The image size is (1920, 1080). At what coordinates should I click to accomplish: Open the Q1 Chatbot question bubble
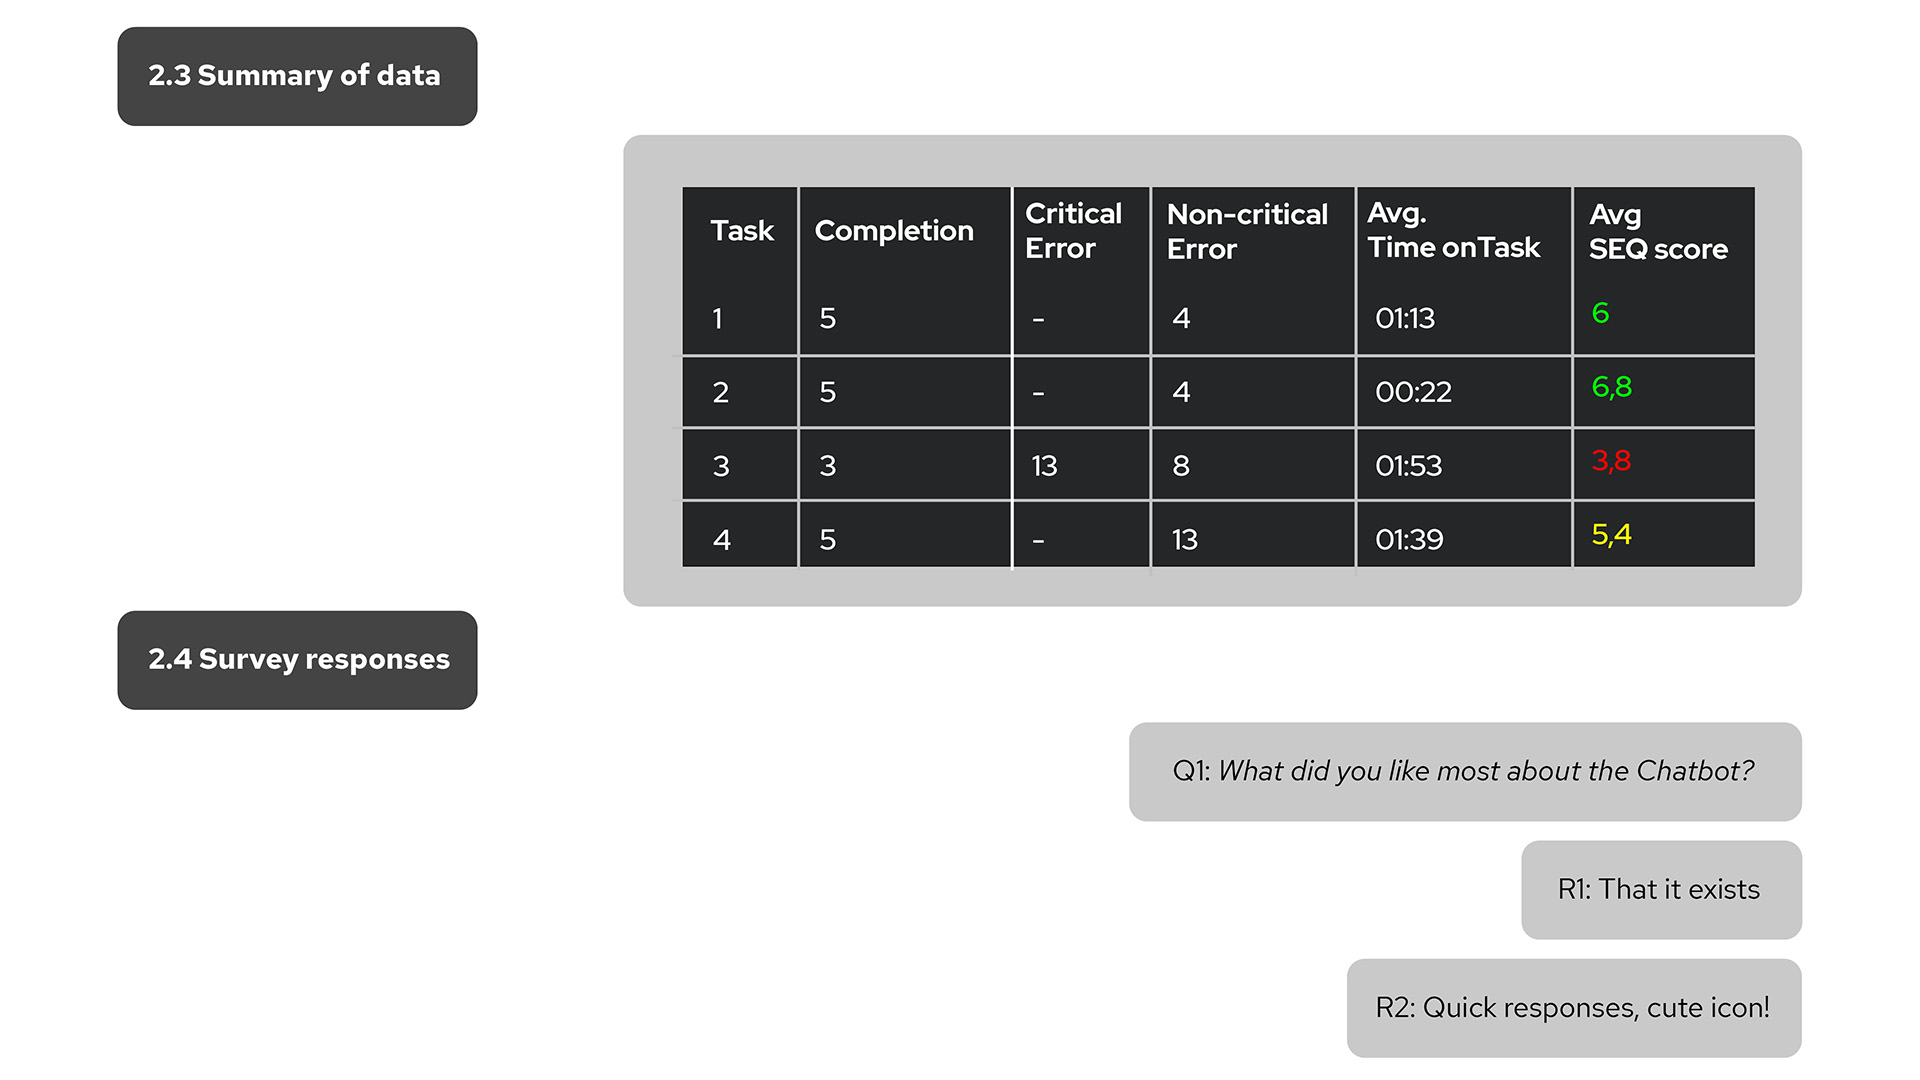click(x=1465, y=772)
